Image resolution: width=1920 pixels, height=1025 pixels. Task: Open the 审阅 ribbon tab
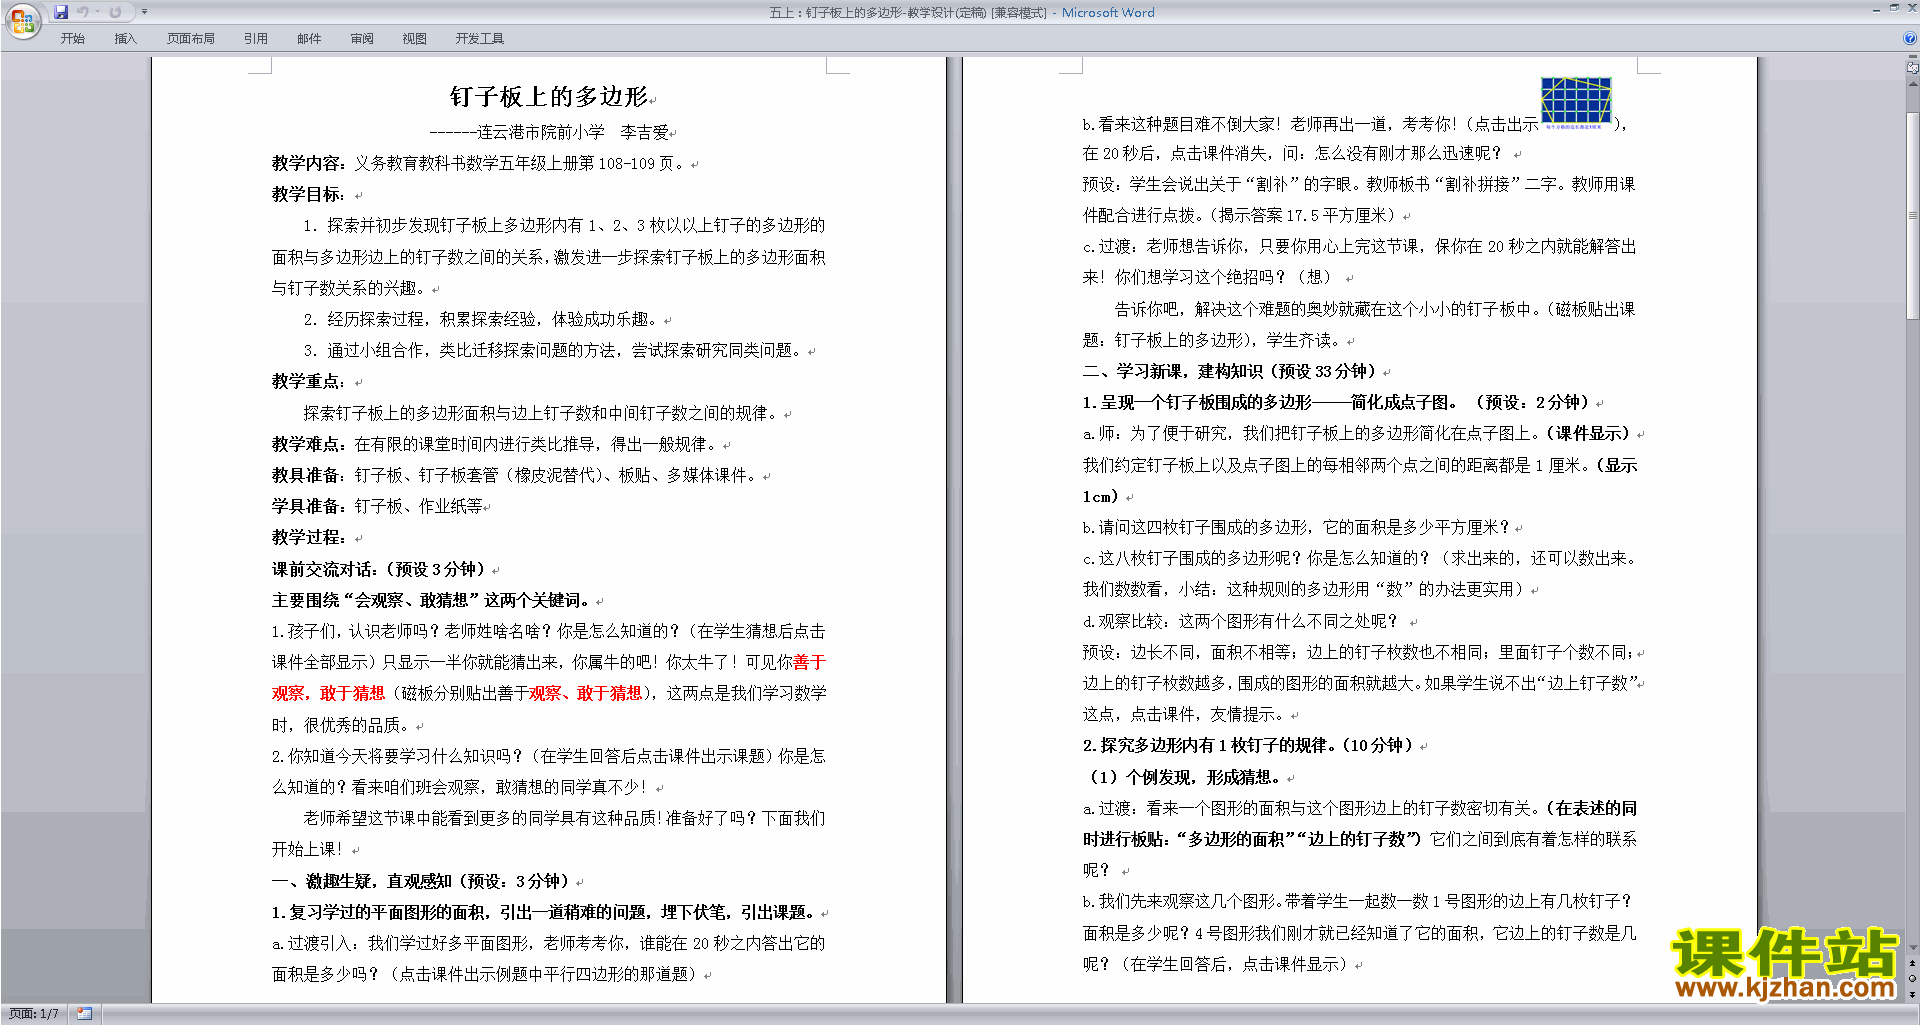362,38
